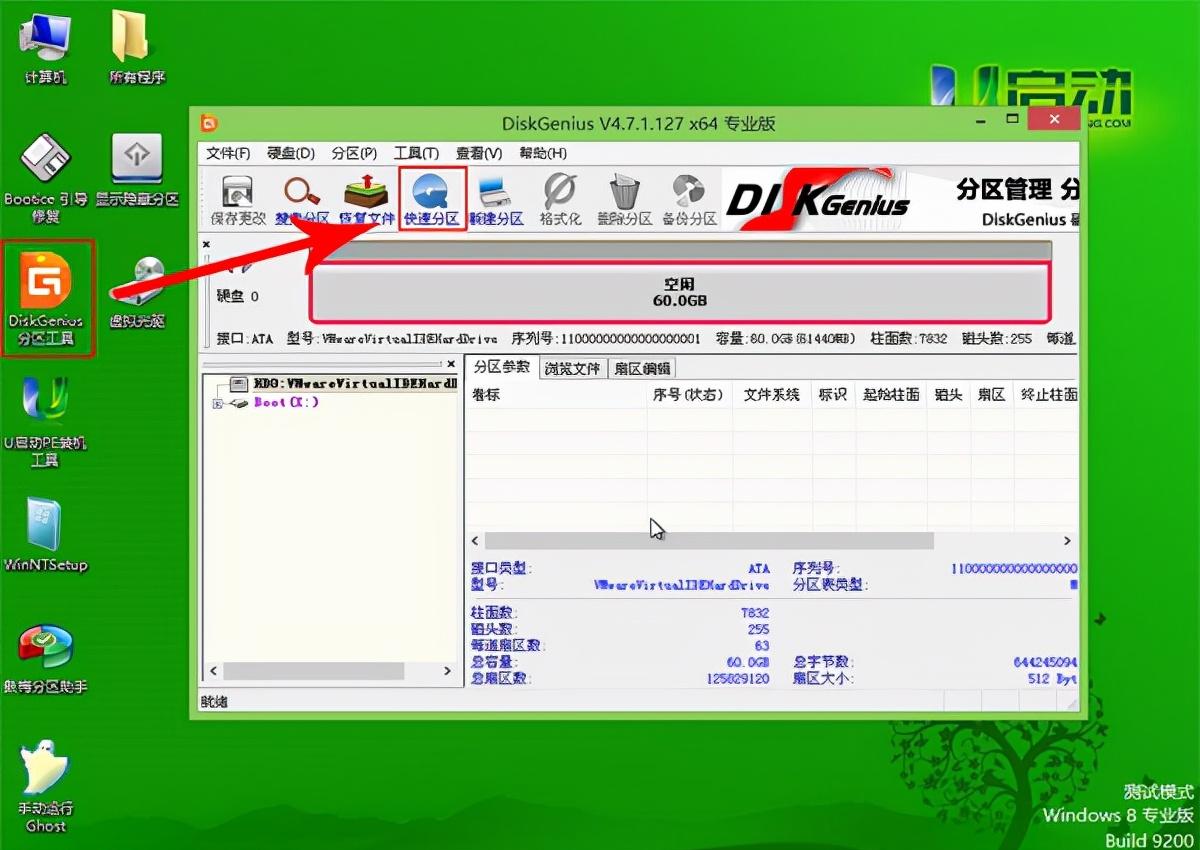This screenshot has height=850, width=1200.
Task: Close the disk map panel with the x
Action: (207, 243)
